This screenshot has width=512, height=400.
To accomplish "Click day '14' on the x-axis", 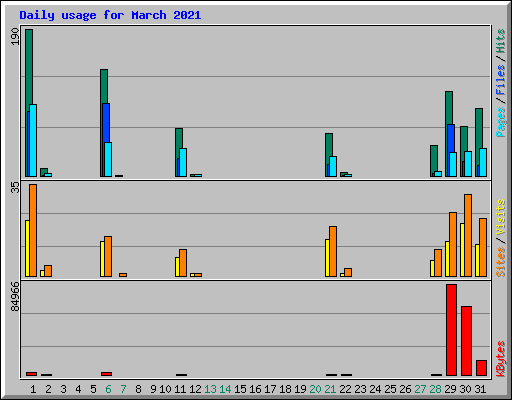I will (x=225, y=389).
